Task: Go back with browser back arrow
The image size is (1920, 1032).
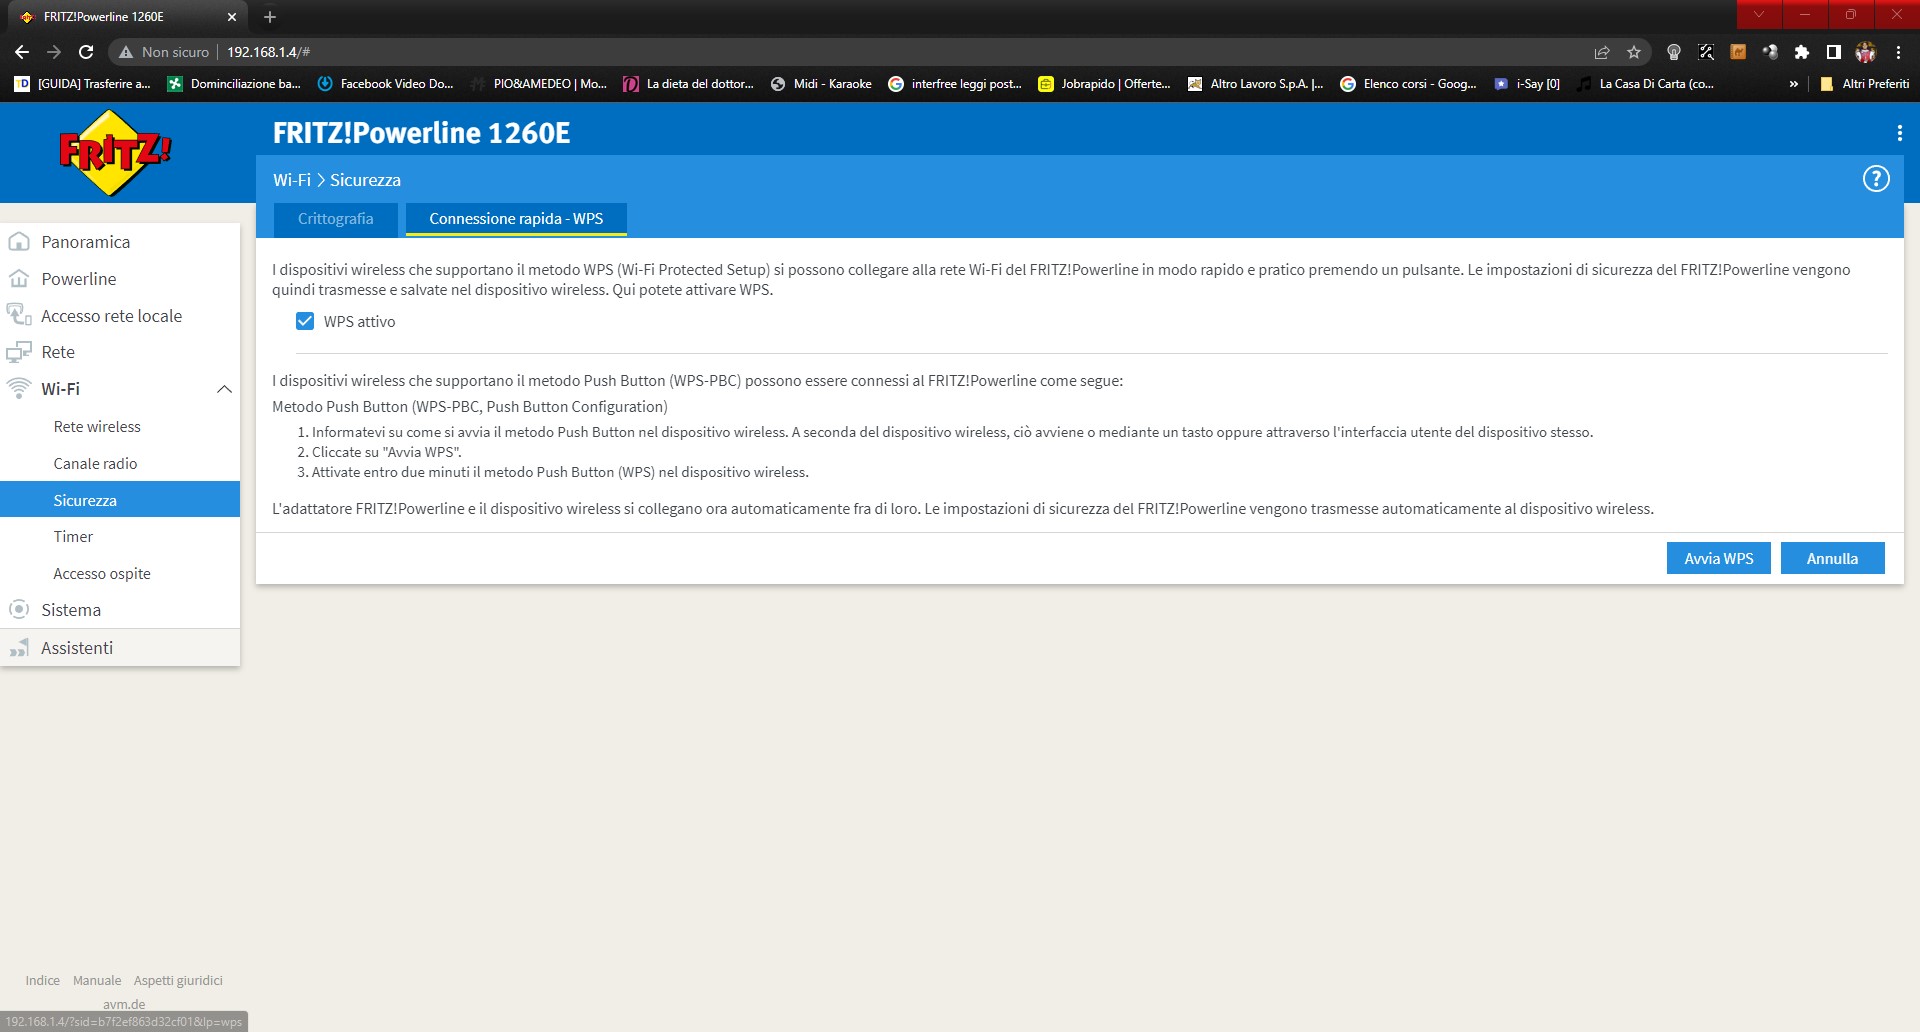Action: coord(22,52)
